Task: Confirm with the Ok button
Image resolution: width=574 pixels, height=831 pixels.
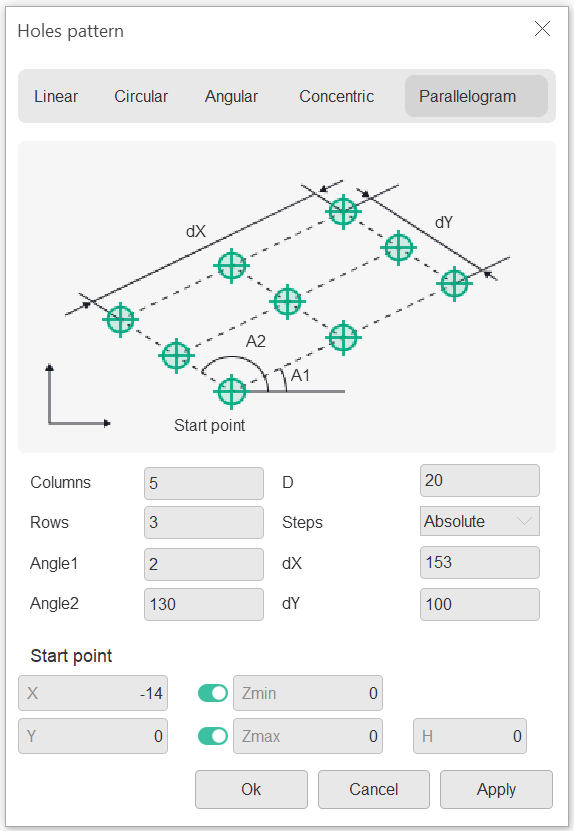Action: 251,789
